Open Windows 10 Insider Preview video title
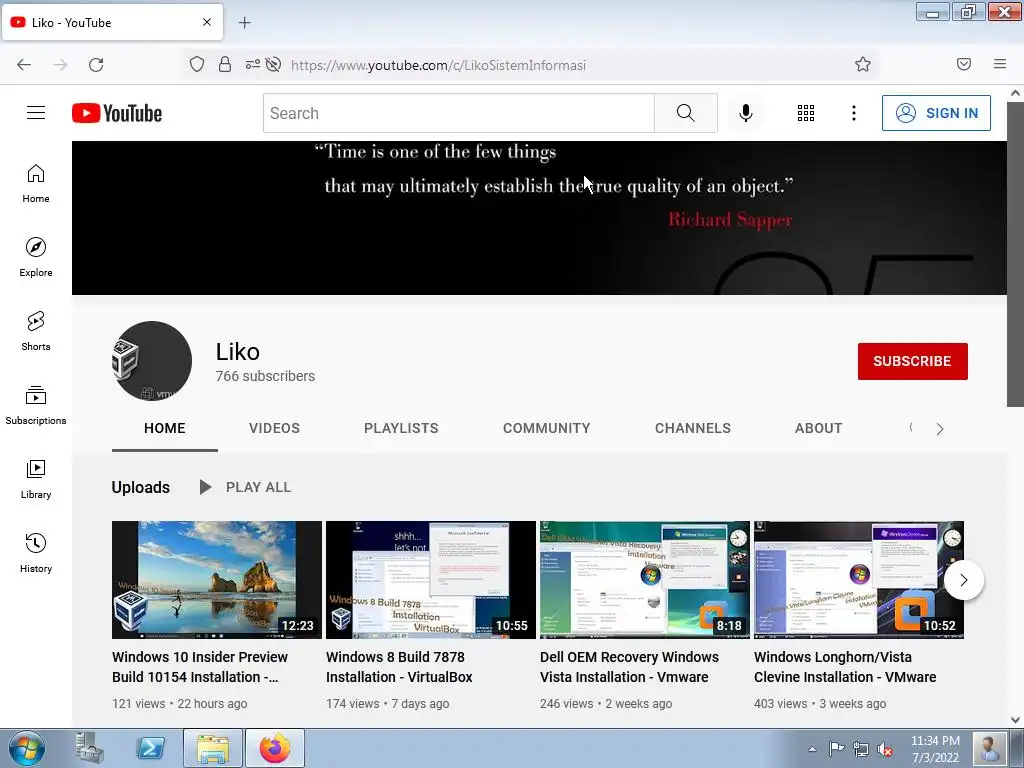This screenshot has height=768, width=1024. tap(200, 667)
